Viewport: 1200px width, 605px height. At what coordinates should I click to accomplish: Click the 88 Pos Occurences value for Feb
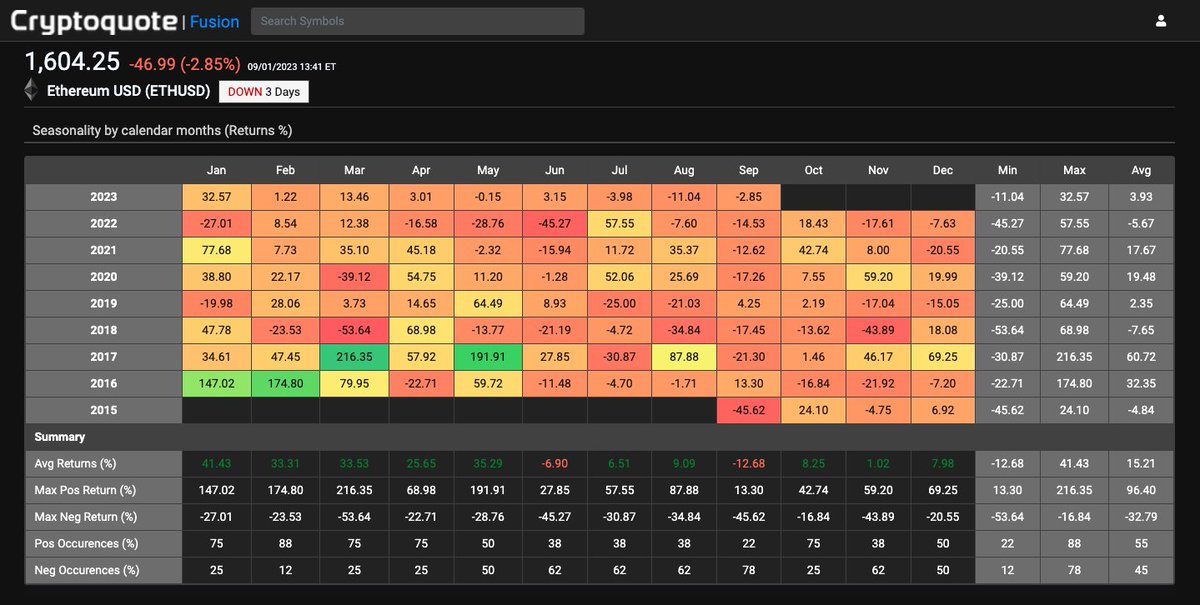pos(285,544)
